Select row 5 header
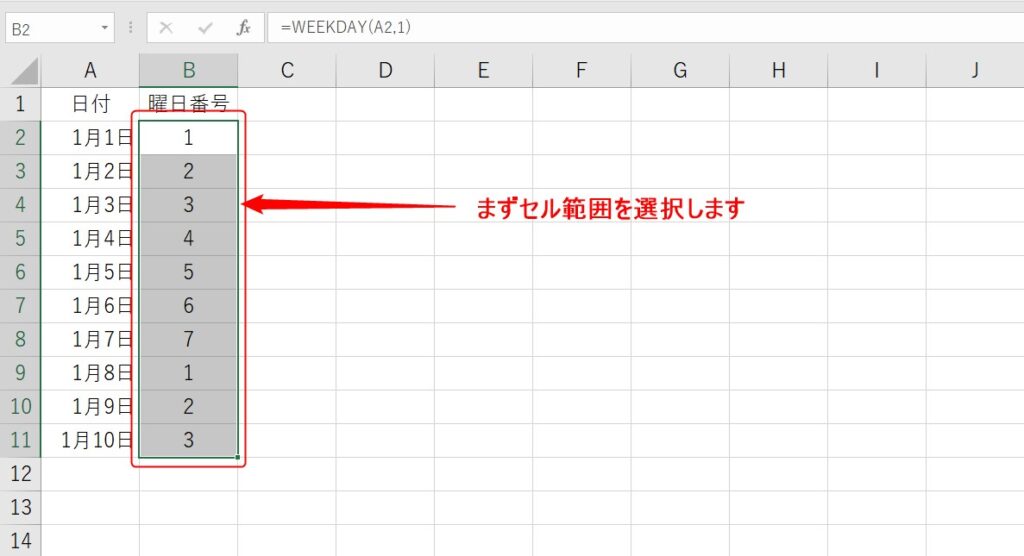The height and width of the screenshot is (556, 1024). click(20, 238)
